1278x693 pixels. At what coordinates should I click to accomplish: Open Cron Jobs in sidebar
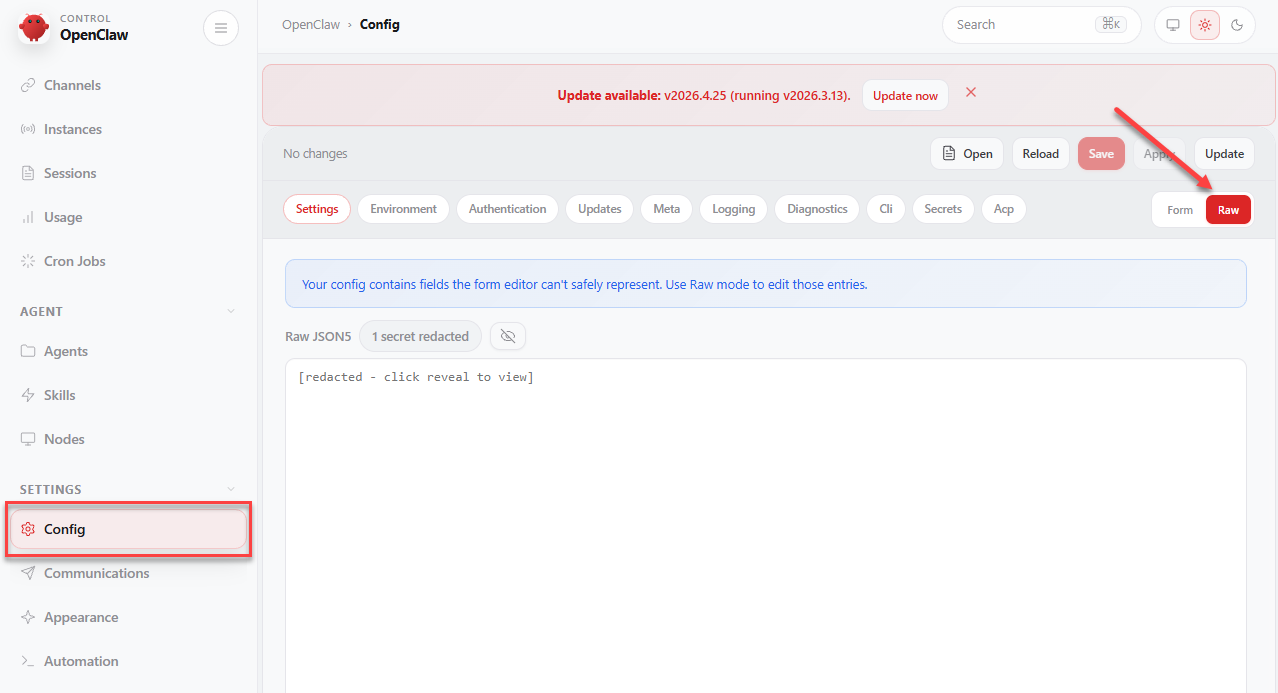(x=75, y=261)
